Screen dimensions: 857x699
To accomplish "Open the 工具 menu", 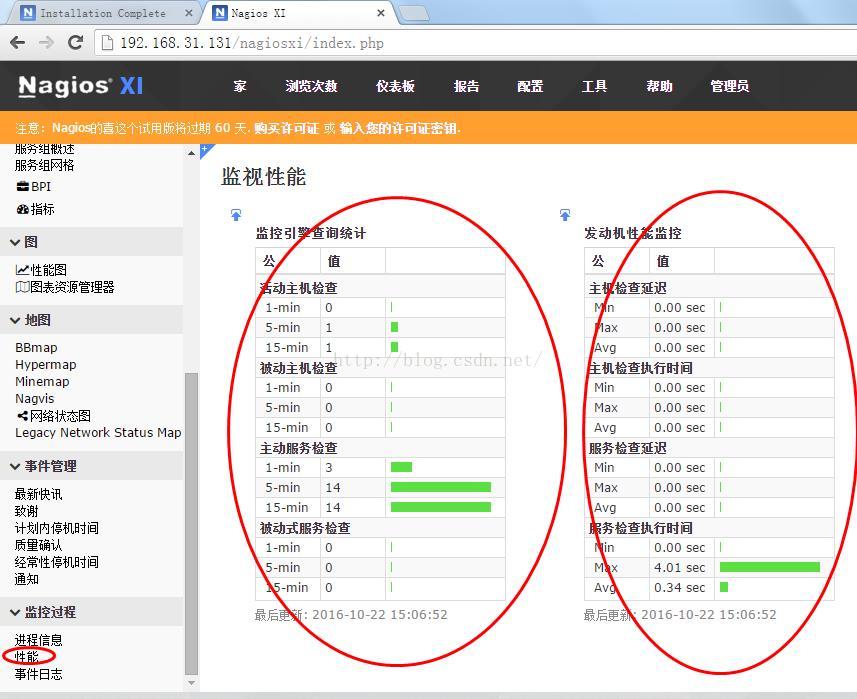I will [595, 86].
